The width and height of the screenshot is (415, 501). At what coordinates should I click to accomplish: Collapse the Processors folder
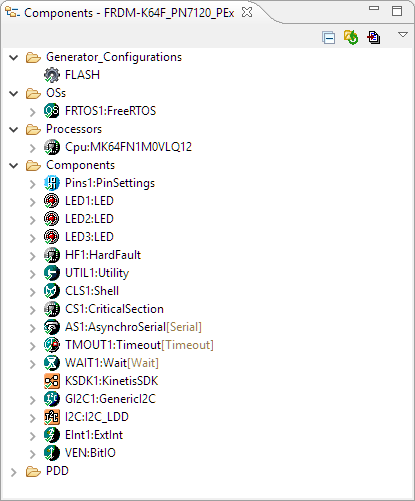tap(14, 129)
